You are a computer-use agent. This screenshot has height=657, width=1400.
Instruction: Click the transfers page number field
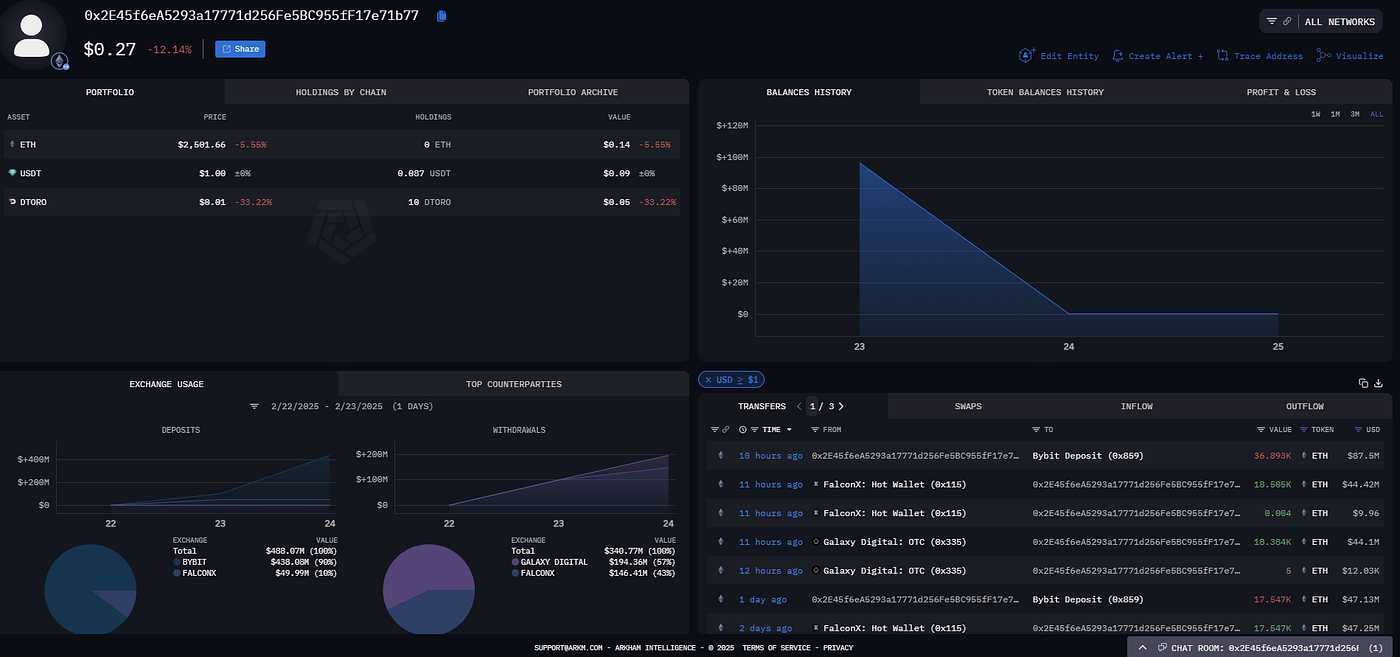tap(812, 406)
